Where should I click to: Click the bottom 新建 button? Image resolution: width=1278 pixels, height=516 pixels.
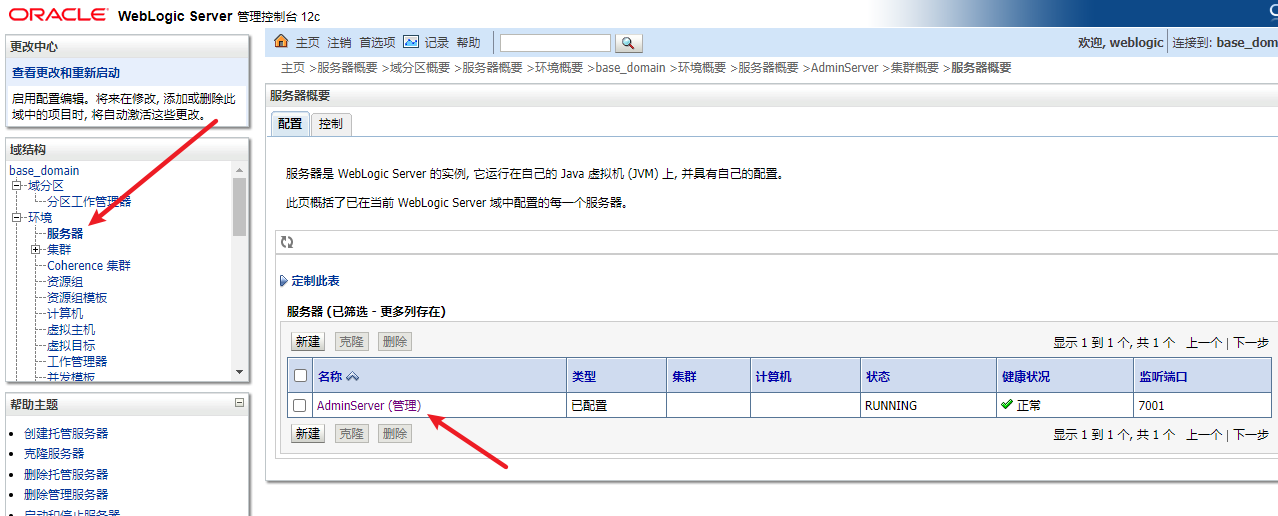point(308,433)
